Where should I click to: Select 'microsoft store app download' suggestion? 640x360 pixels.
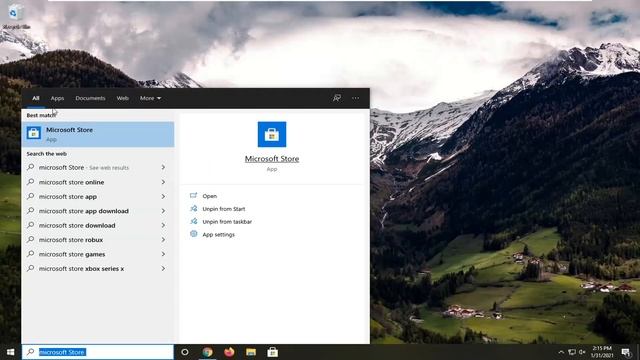[98, 211]
